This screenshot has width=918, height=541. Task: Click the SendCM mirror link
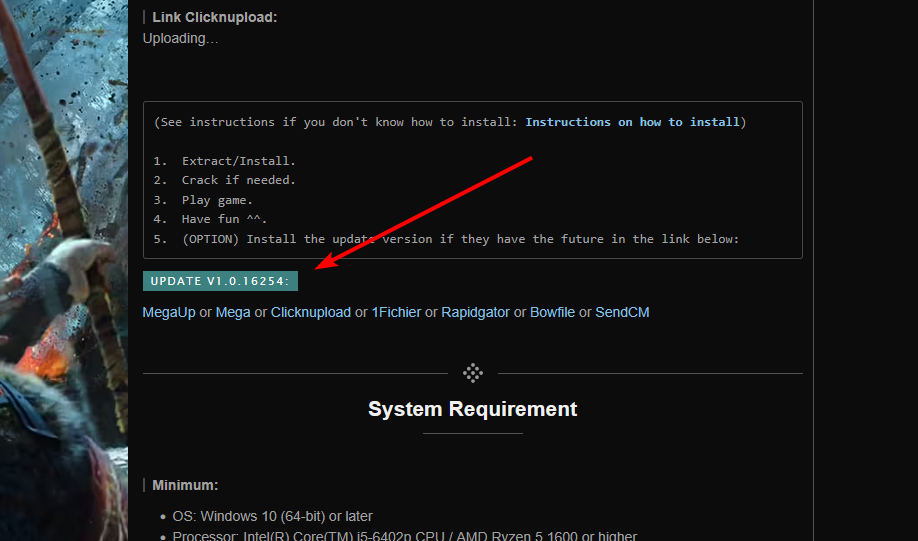coord(622,312)
